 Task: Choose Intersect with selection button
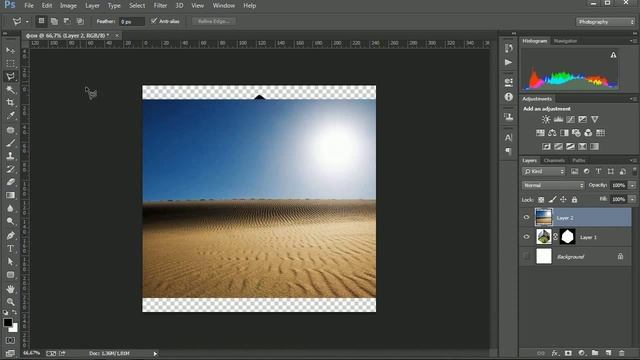click(80, 21)
